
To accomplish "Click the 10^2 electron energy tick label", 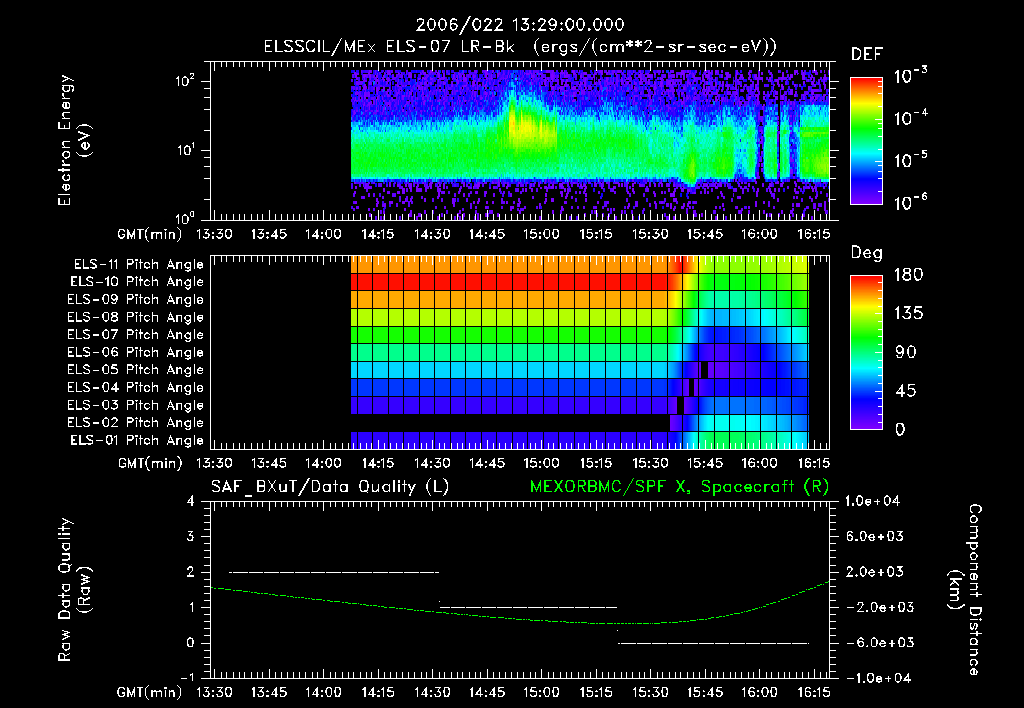I will (x=185, y=81).
